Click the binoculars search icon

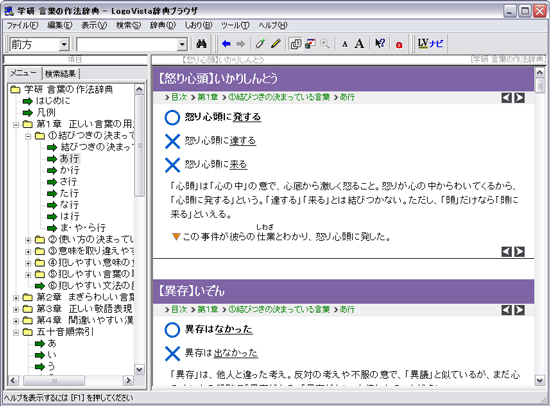[201, 44]
